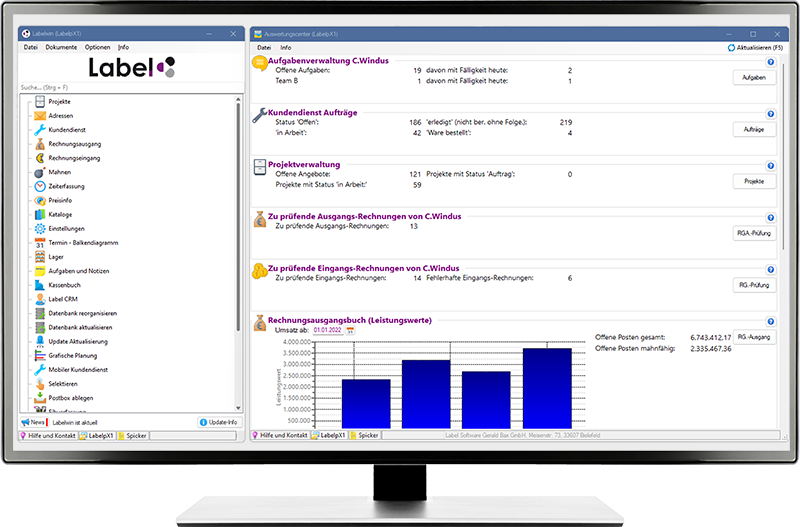
Task: Click LabelpX1 in Labelwin status bar
Action: [x=97, y=436]
